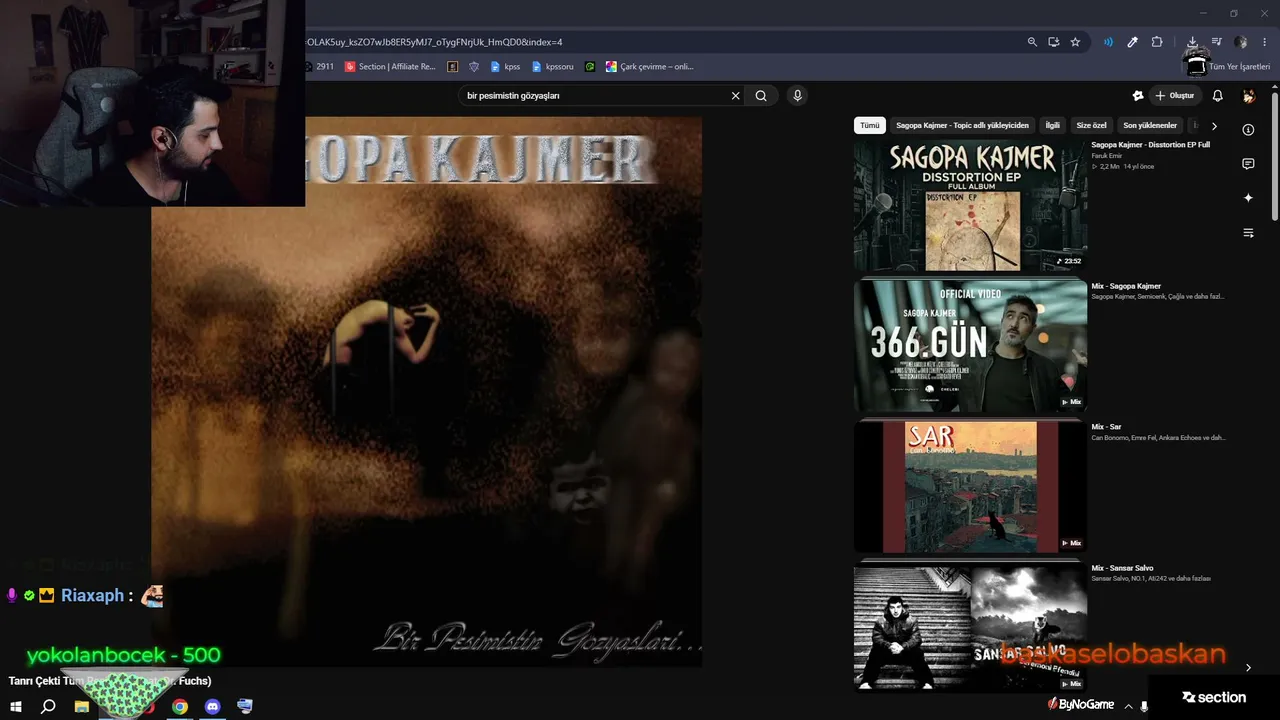This screenshot has width=1280, height=720.
Task: Open Windows taskbar search
Action: pos(48,706)
